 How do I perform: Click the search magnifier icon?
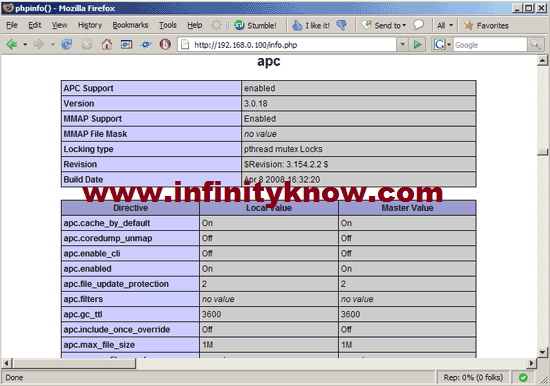535,45
